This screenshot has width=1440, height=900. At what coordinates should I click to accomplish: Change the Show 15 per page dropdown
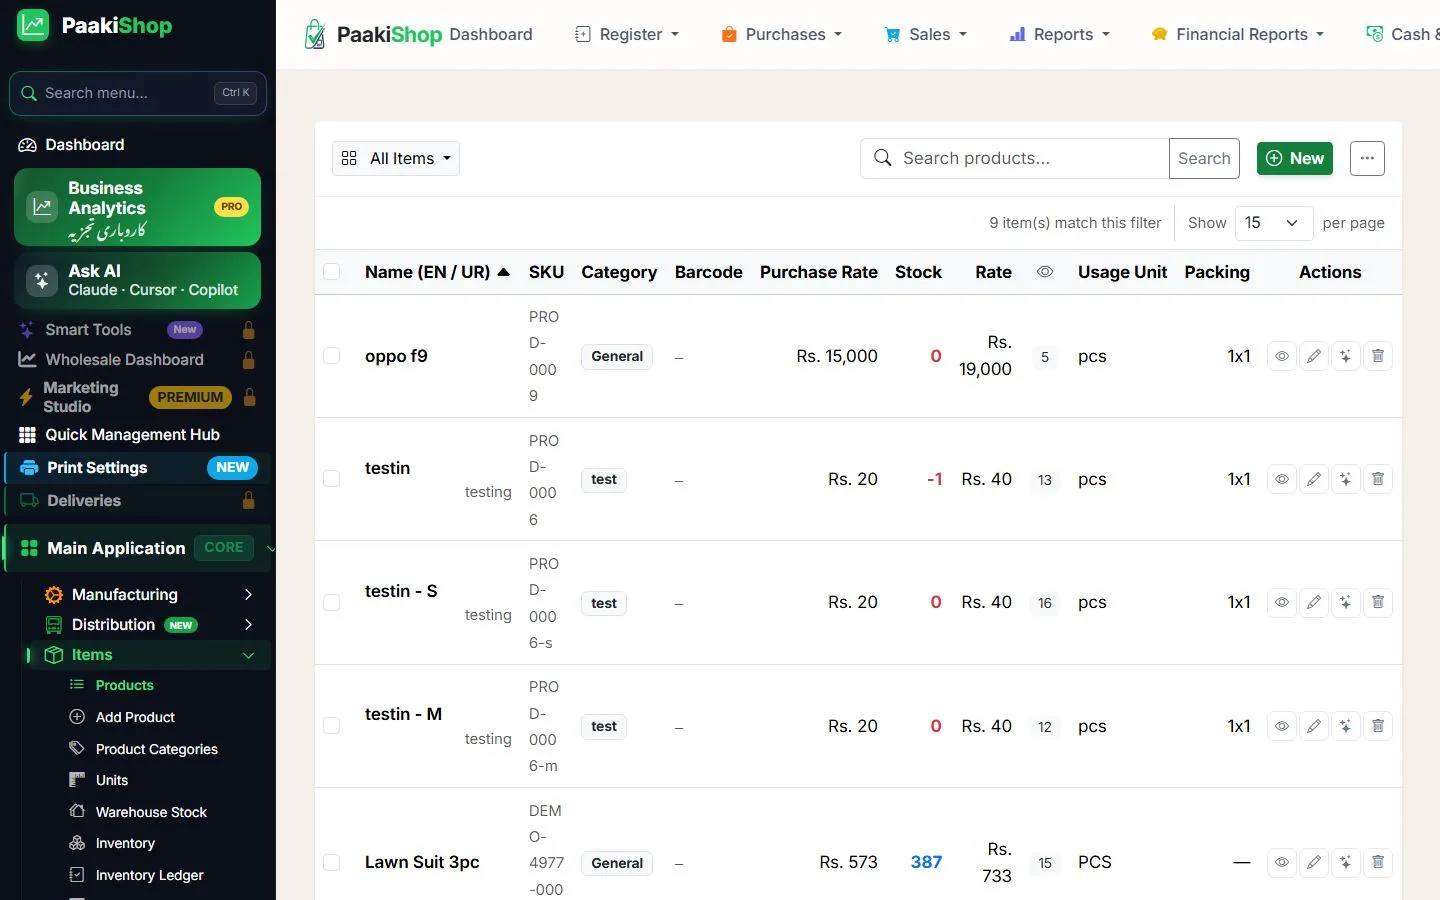[1274, 223]
